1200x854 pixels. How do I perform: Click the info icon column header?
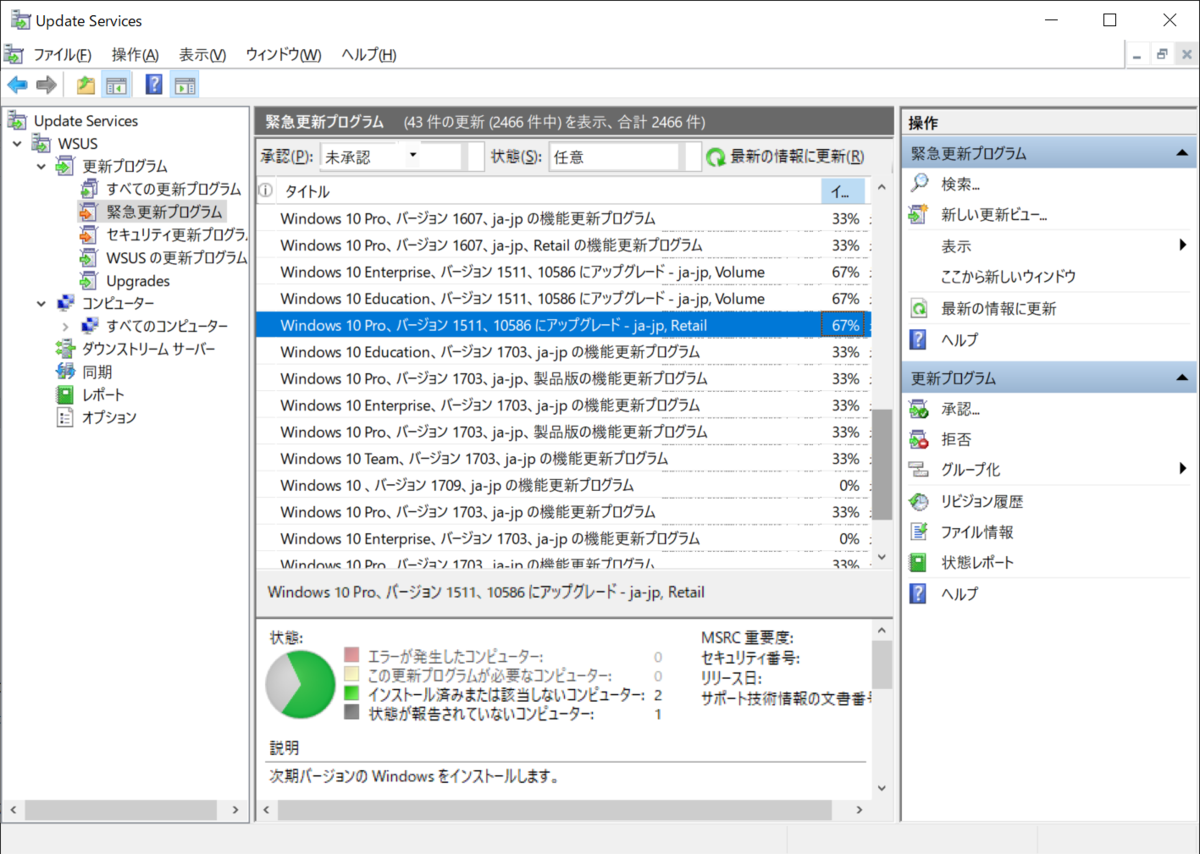266,191
